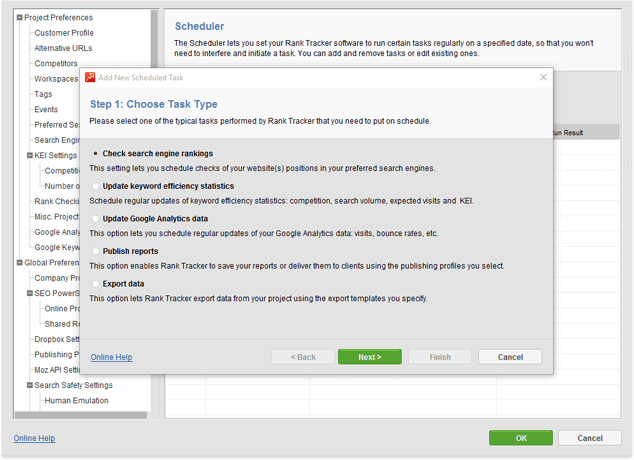Image resolution: width=634 pixels, height=460 pixels.
Task: Click the Next button in wizard
Action: 370,357
